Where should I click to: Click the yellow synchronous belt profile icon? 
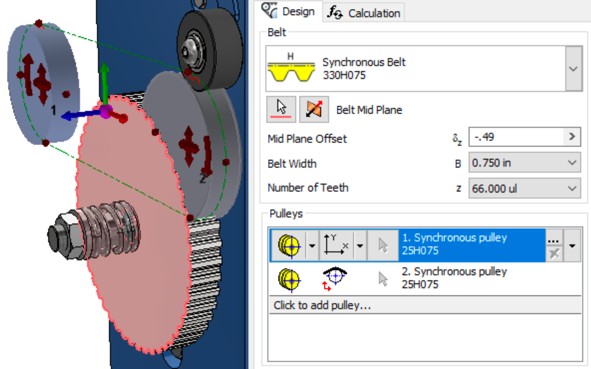[x=291, y=68]
